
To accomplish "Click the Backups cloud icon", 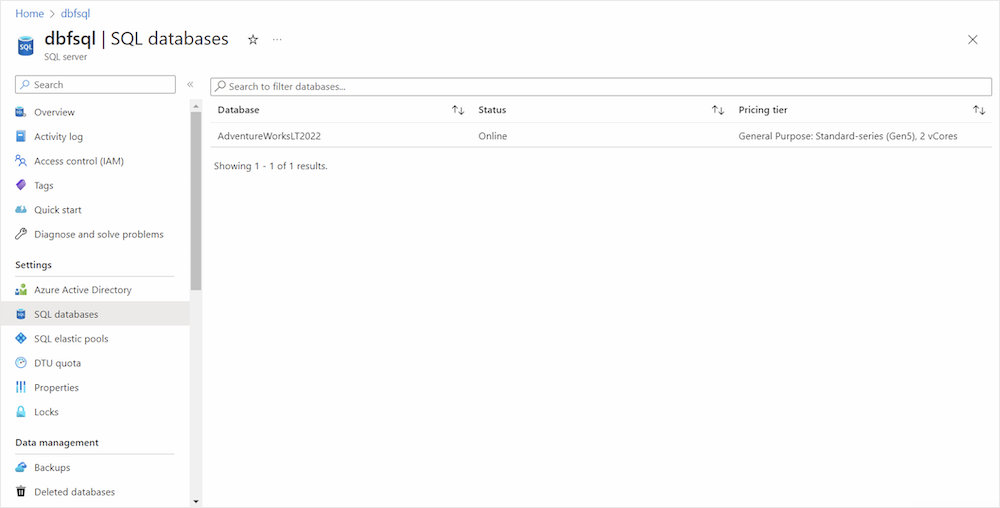I will point(21,467).
